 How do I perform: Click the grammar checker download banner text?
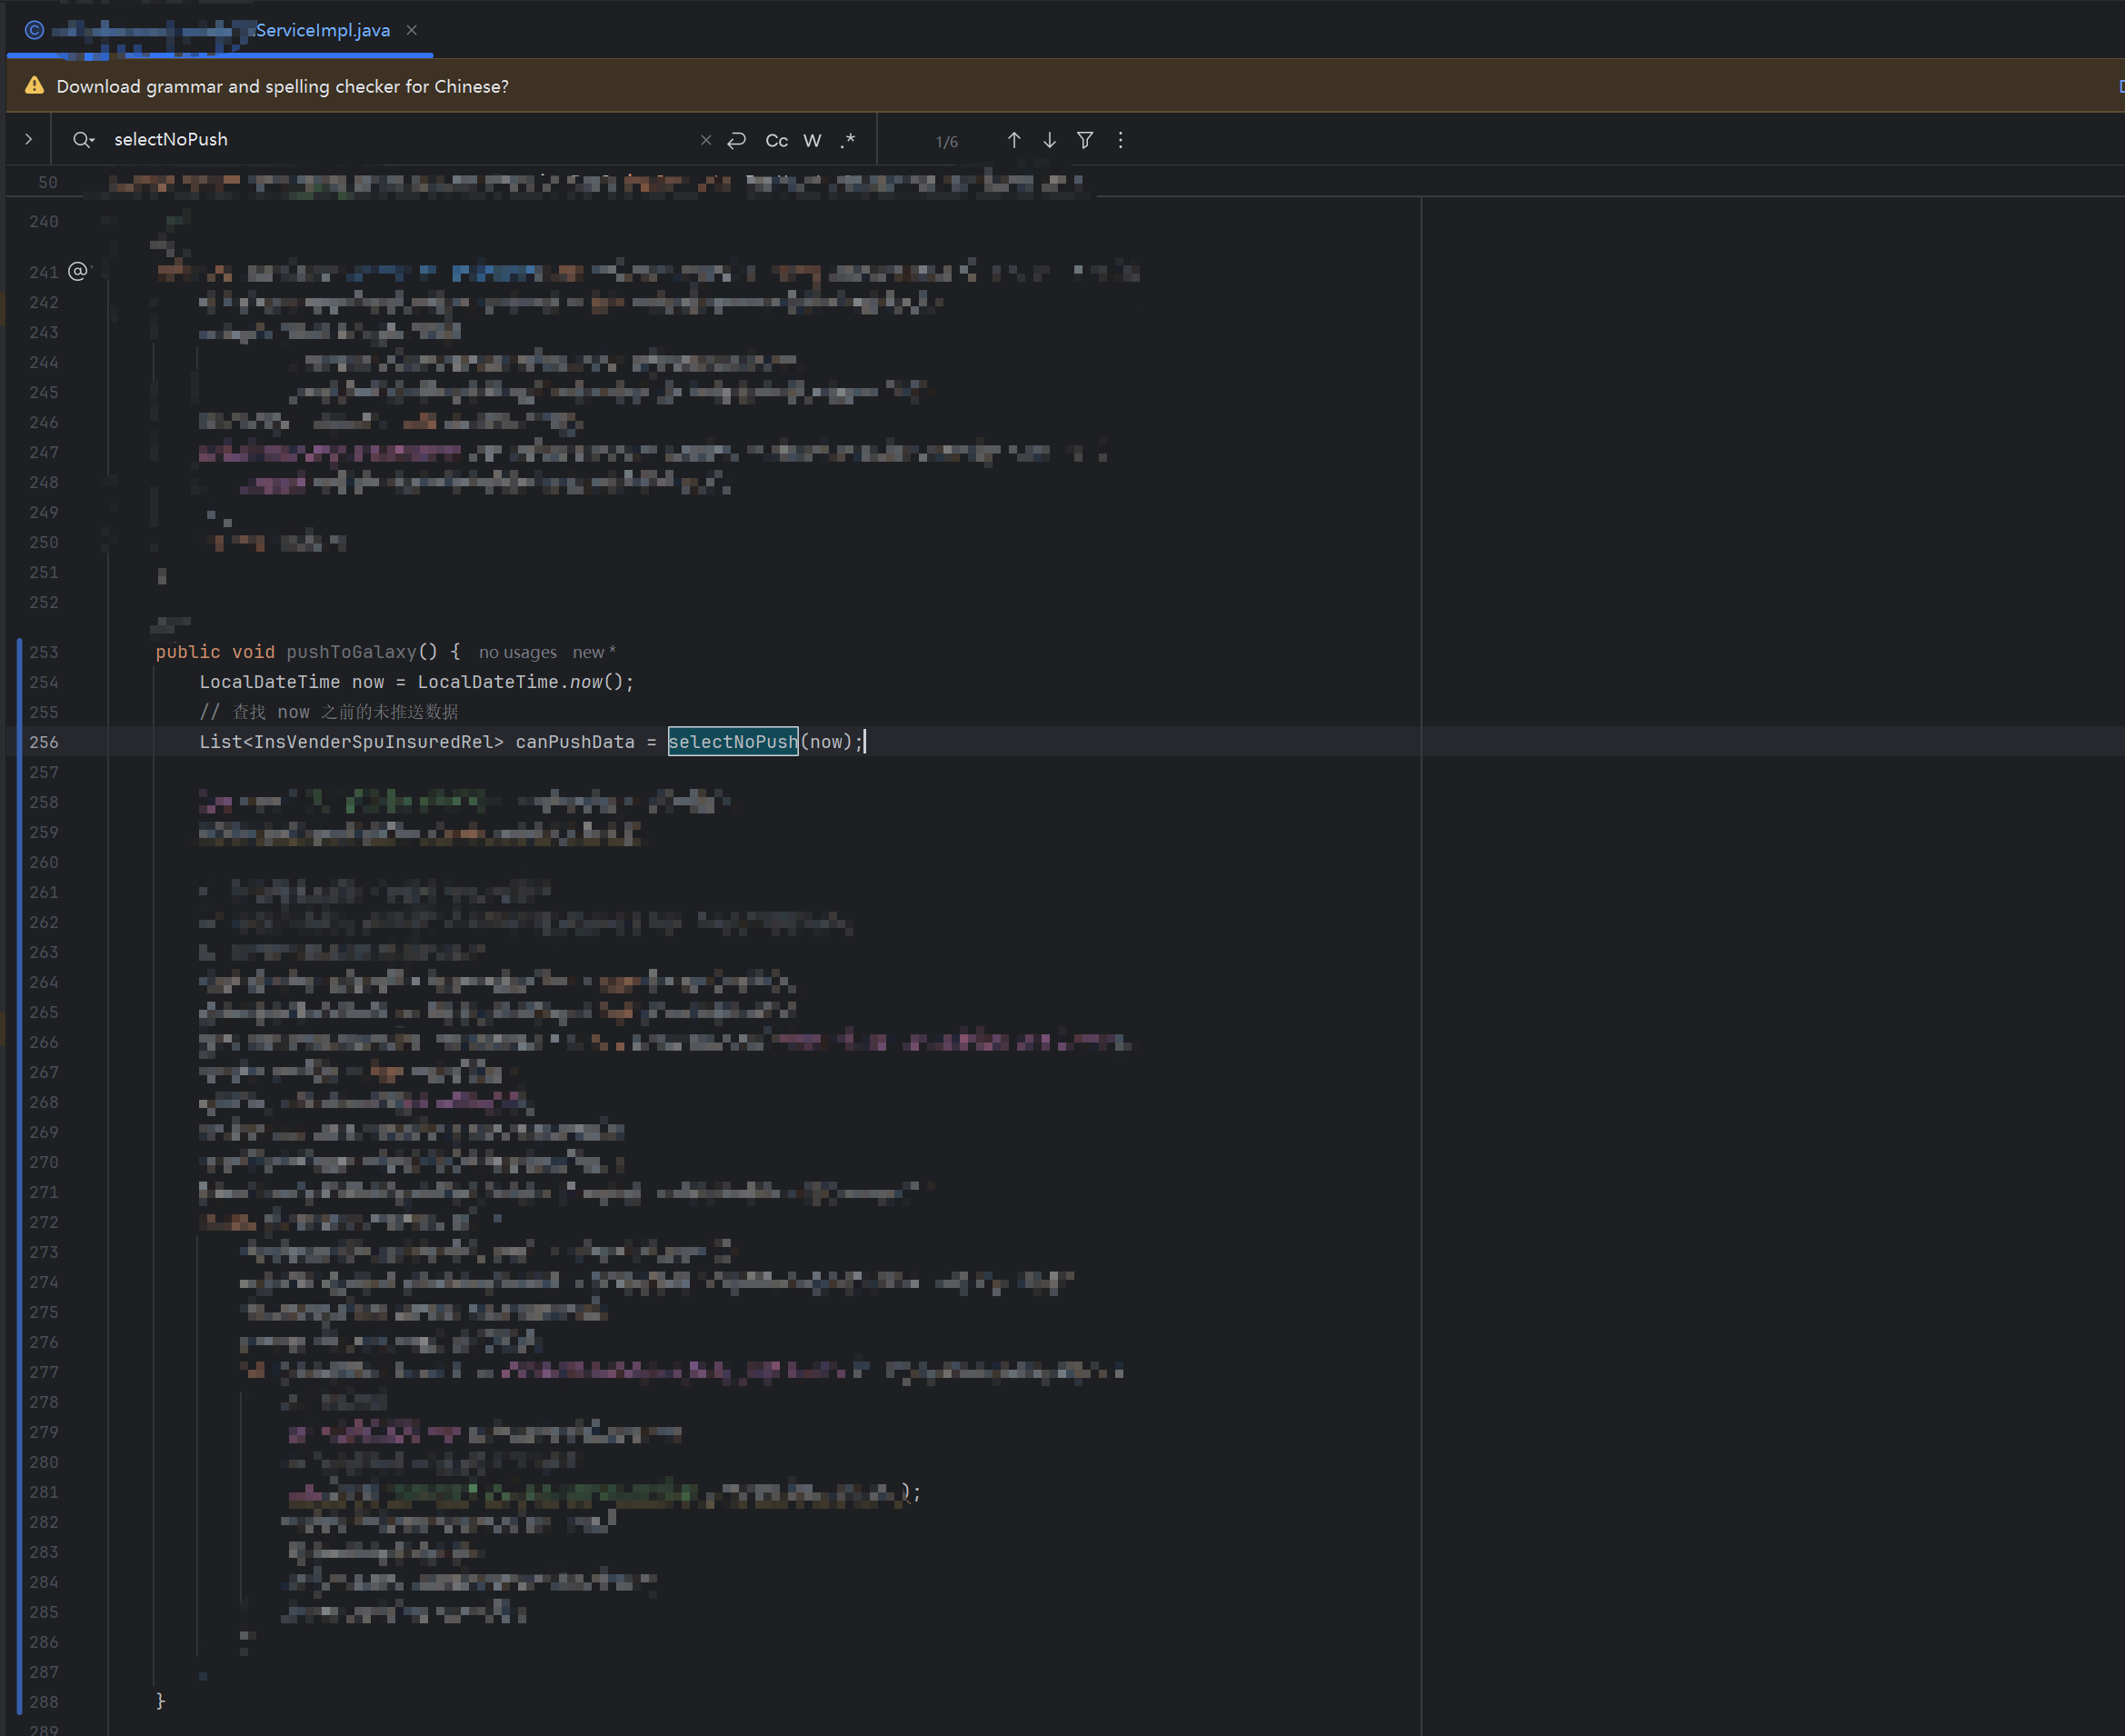[283, 87]
